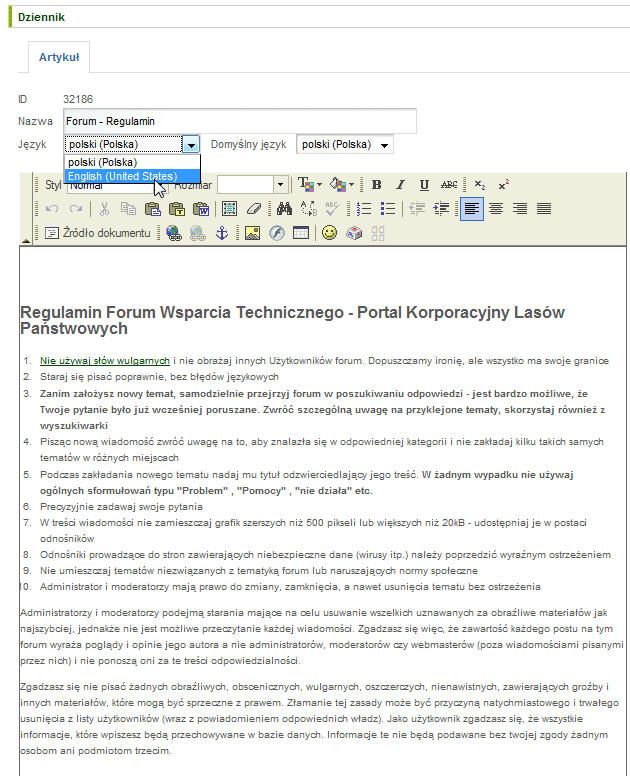630x776 pixels.
Task: Apply superscript formatting
Action: [x=503, y=185]
